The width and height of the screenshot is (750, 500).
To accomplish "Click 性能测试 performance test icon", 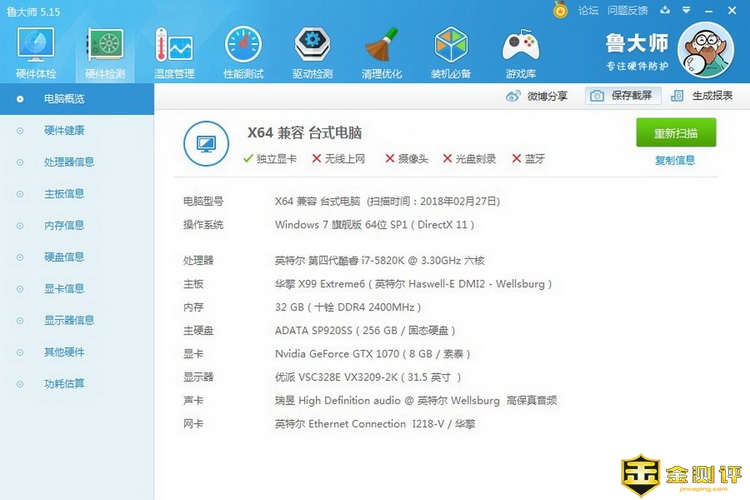I will [x=243, y=50].
